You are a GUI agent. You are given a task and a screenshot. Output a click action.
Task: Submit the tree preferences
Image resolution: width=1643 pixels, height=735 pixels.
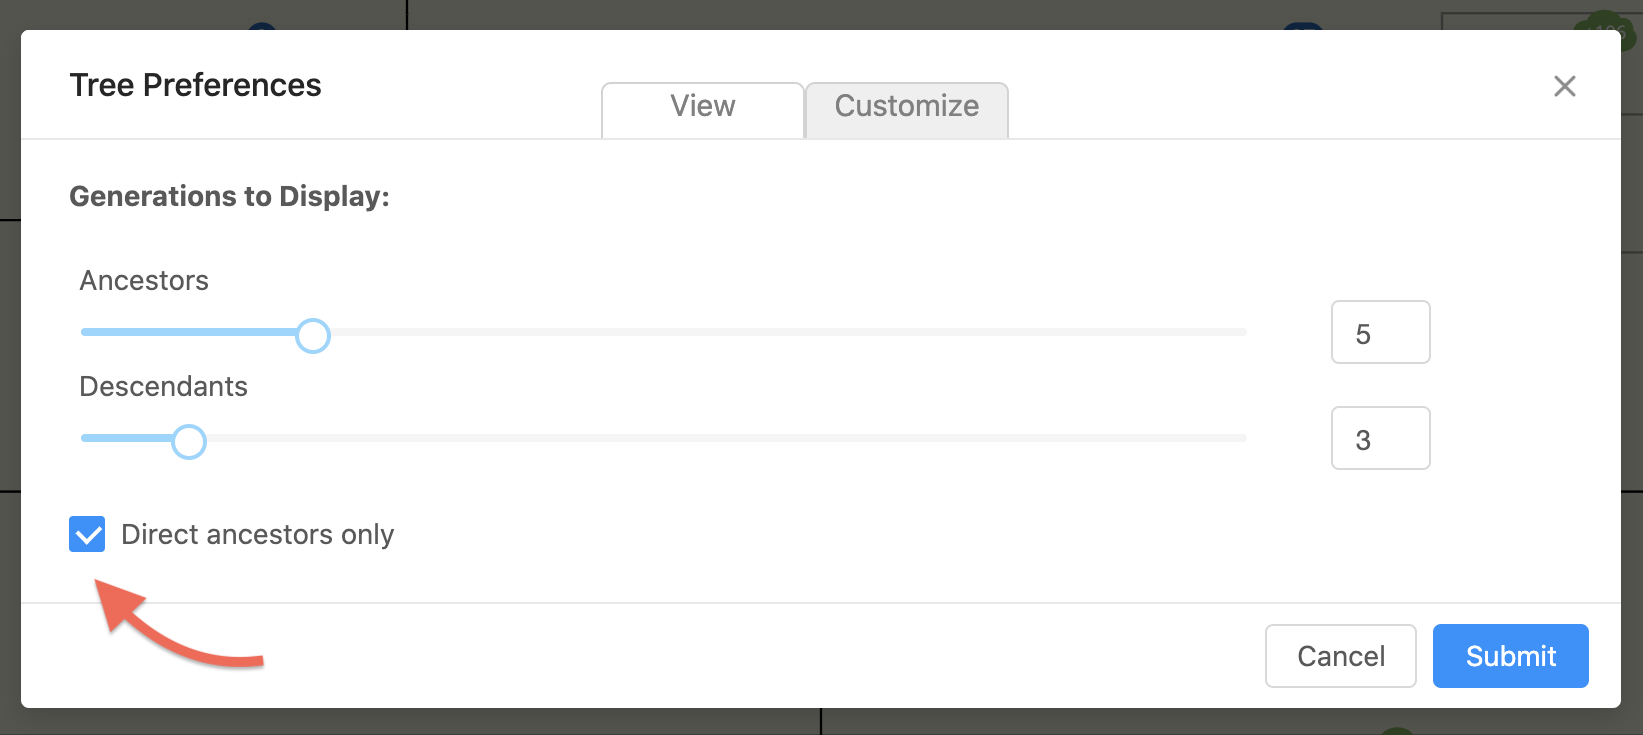pos(1510,656)
